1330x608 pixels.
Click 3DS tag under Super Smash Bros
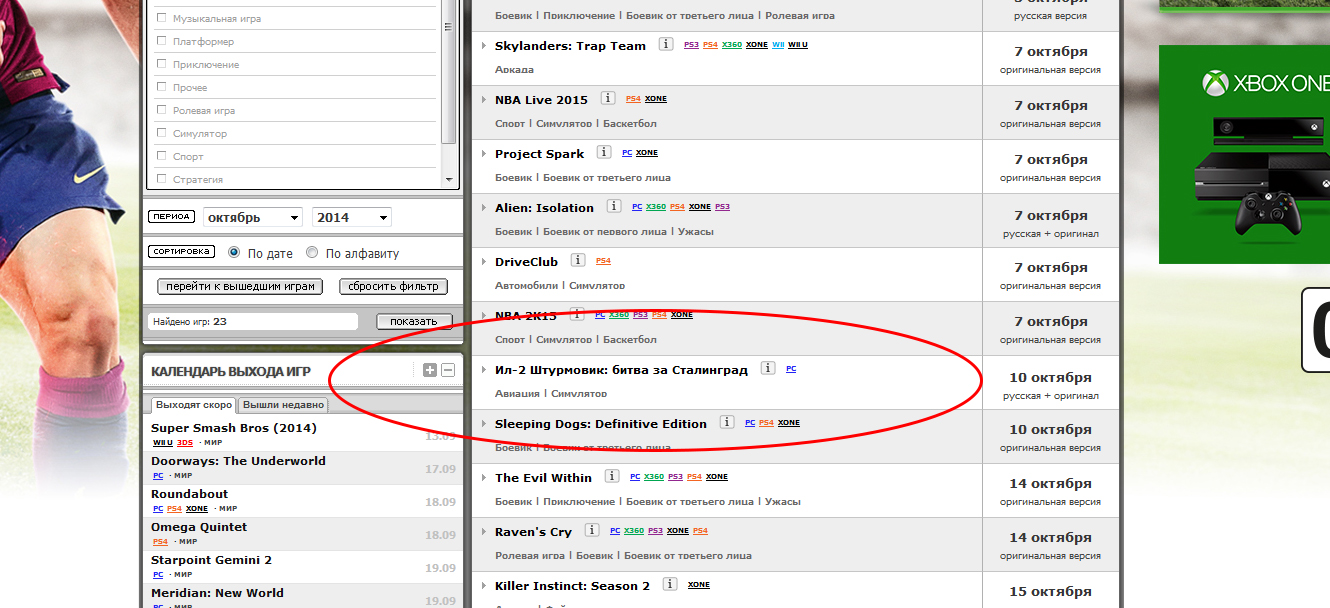click(x=184, y=442)
